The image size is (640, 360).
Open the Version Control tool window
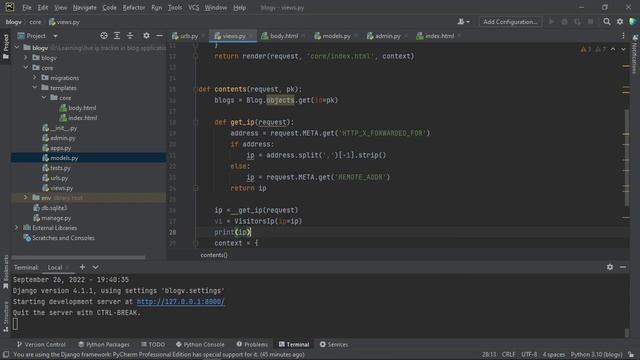pos(41,344)
